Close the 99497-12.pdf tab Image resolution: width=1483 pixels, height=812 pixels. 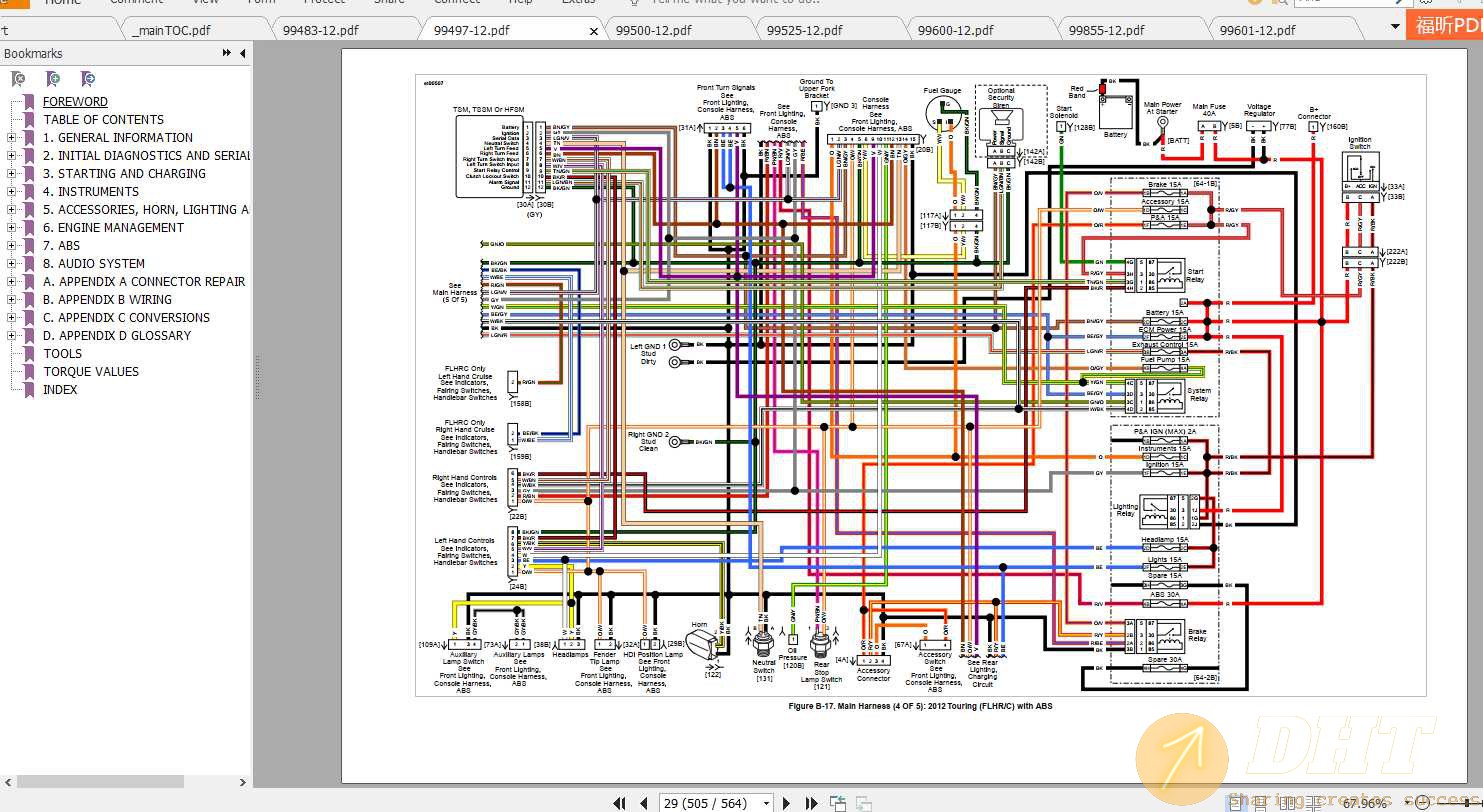tap(594, 31)
